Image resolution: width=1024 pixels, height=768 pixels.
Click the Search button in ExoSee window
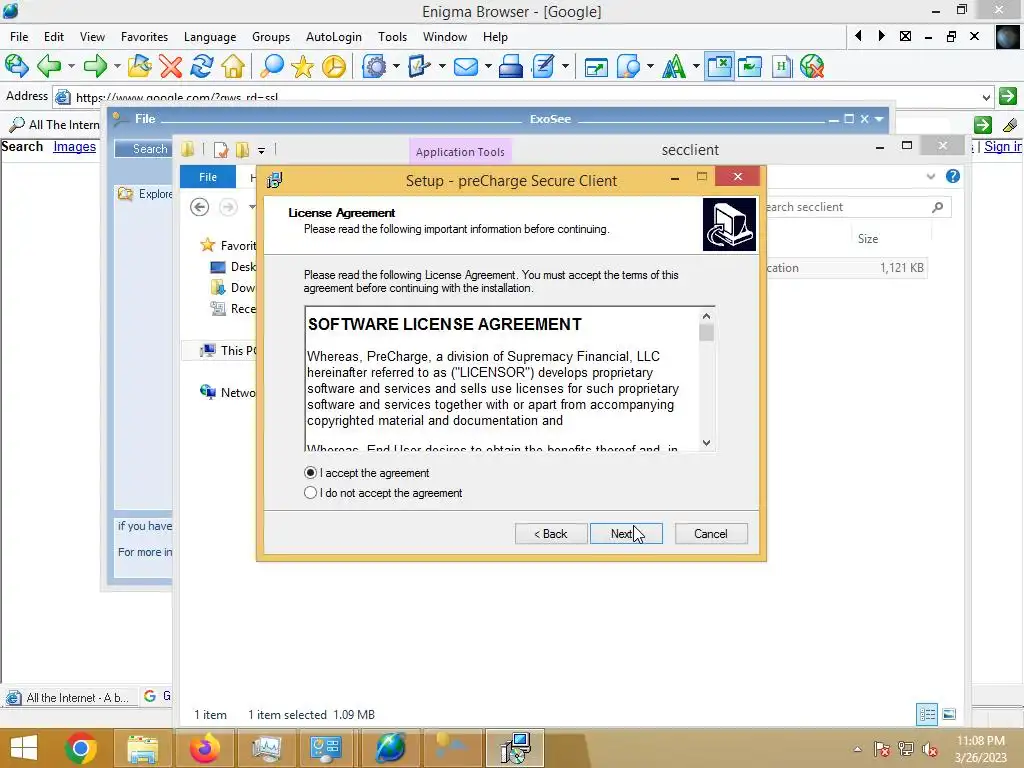tap(145, 149)
